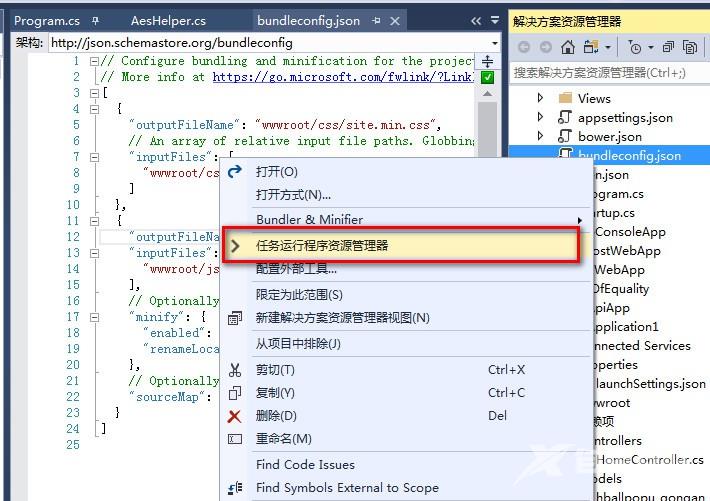
Task: Click the collapse all icon
Action: pyautogui.click(x=668, y=47)
